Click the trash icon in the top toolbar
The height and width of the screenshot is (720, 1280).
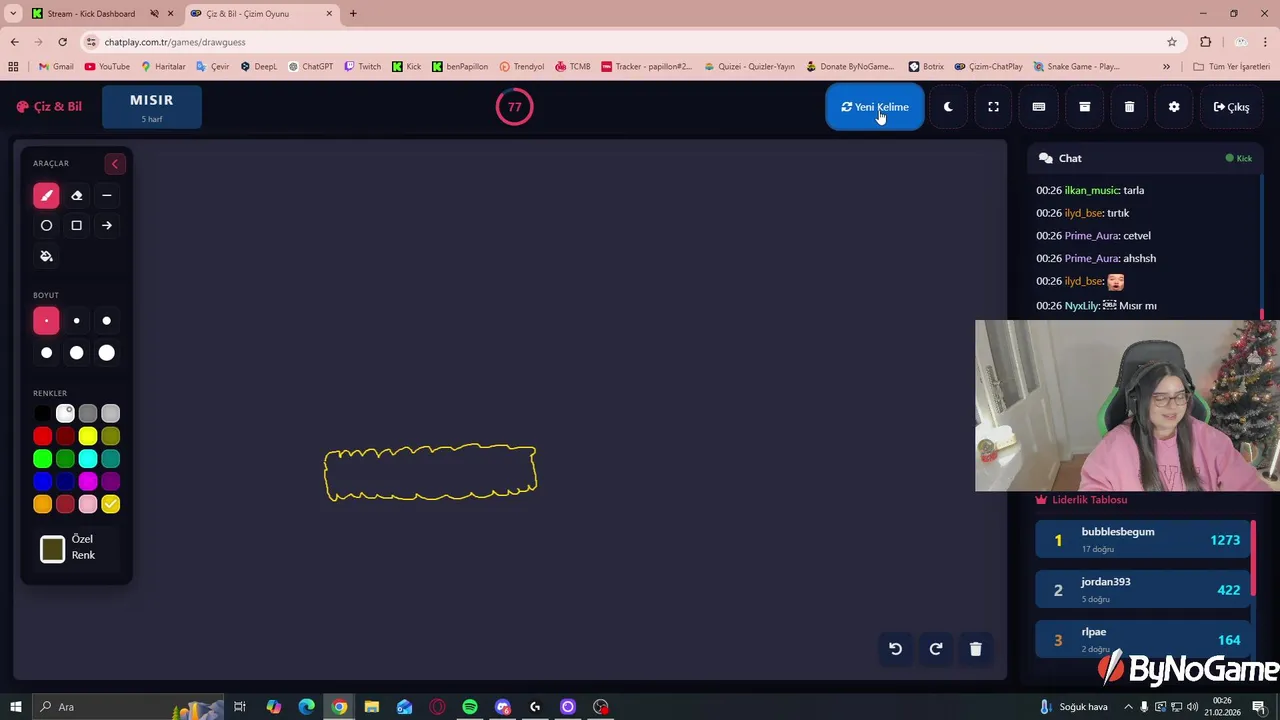pyautogui.click(x=1129, y=107)
